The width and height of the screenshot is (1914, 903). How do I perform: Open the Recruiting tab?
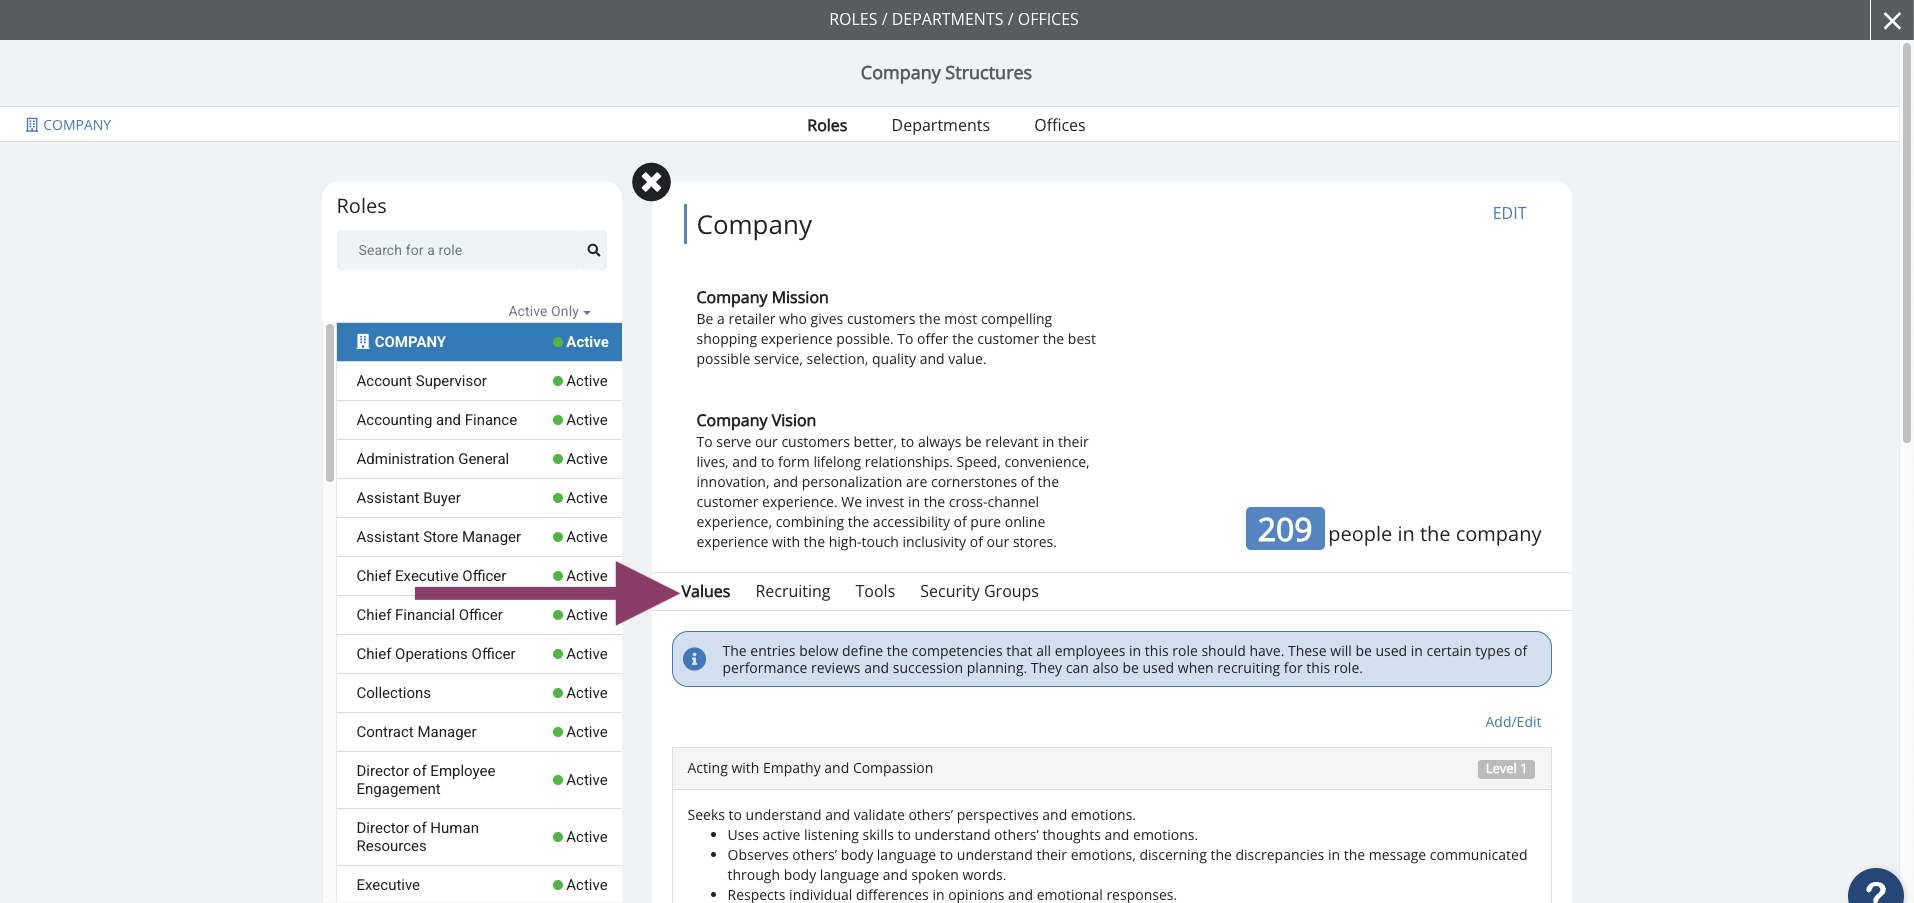[x=792, y=591]
